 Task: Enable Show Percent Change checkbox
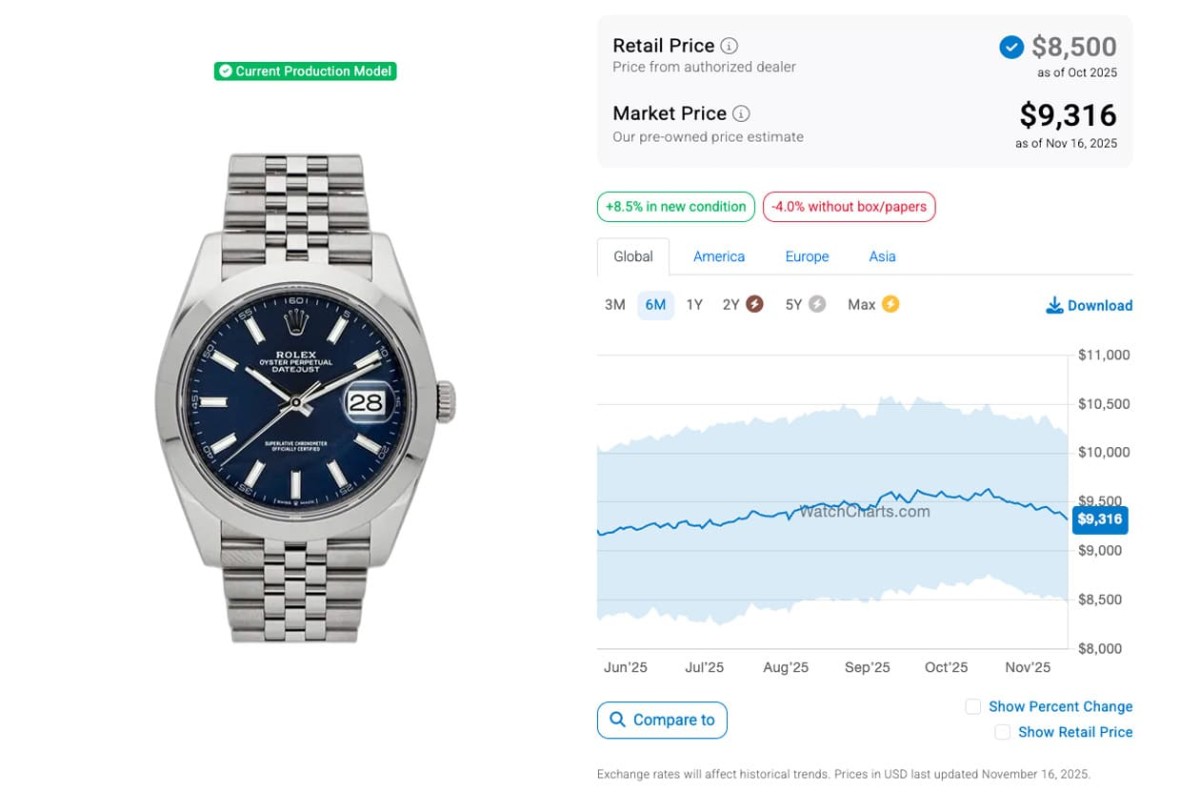(x=973, y=707)
